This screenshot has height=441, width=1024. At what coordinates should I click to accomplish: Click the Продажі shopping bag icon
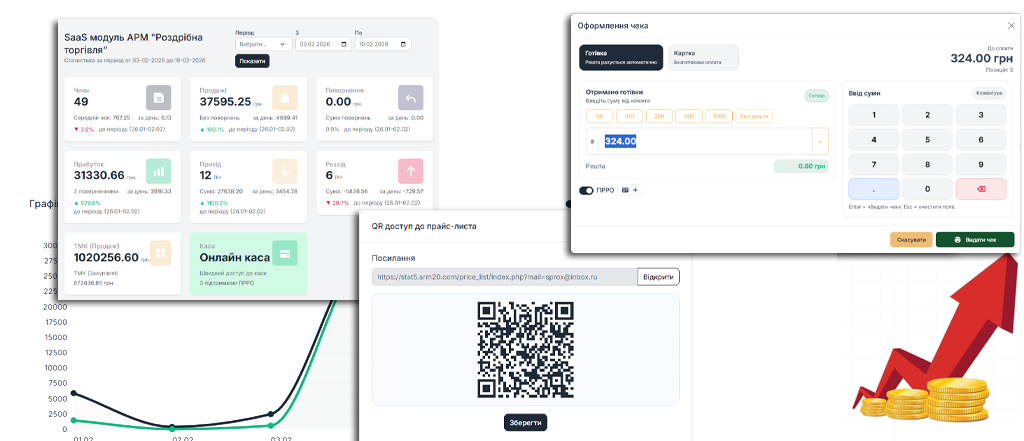point(284,97)
